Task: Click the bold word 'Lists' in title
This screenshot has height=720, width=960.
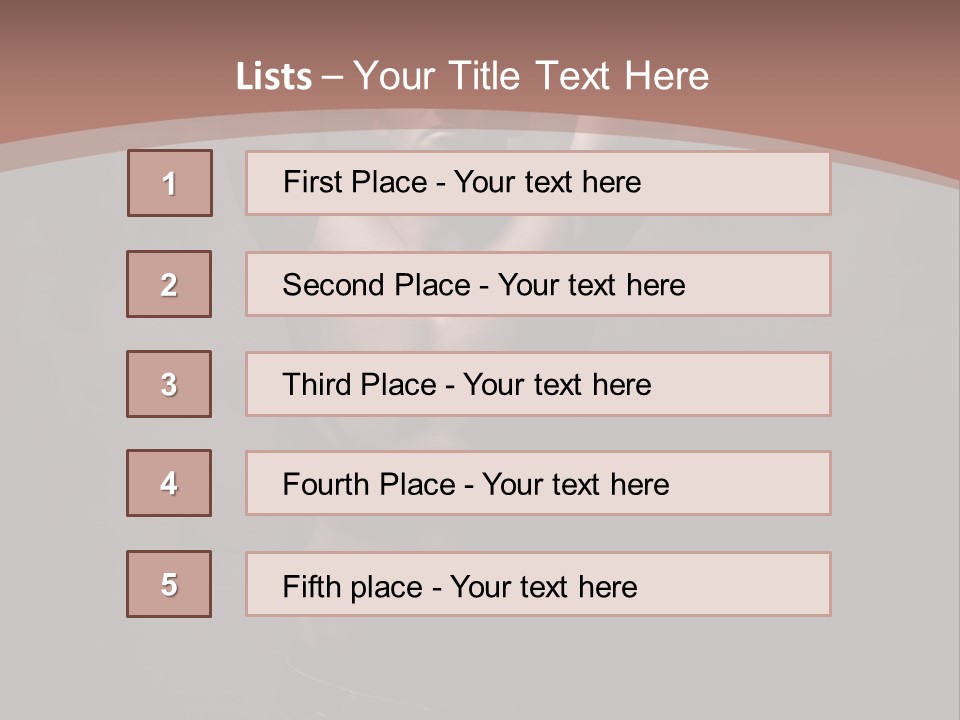Action: point(273,77)
